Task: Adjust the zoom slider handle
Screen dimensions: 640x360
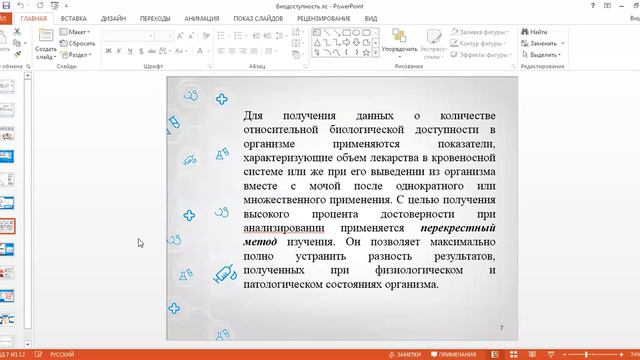Action: (587, 355)
